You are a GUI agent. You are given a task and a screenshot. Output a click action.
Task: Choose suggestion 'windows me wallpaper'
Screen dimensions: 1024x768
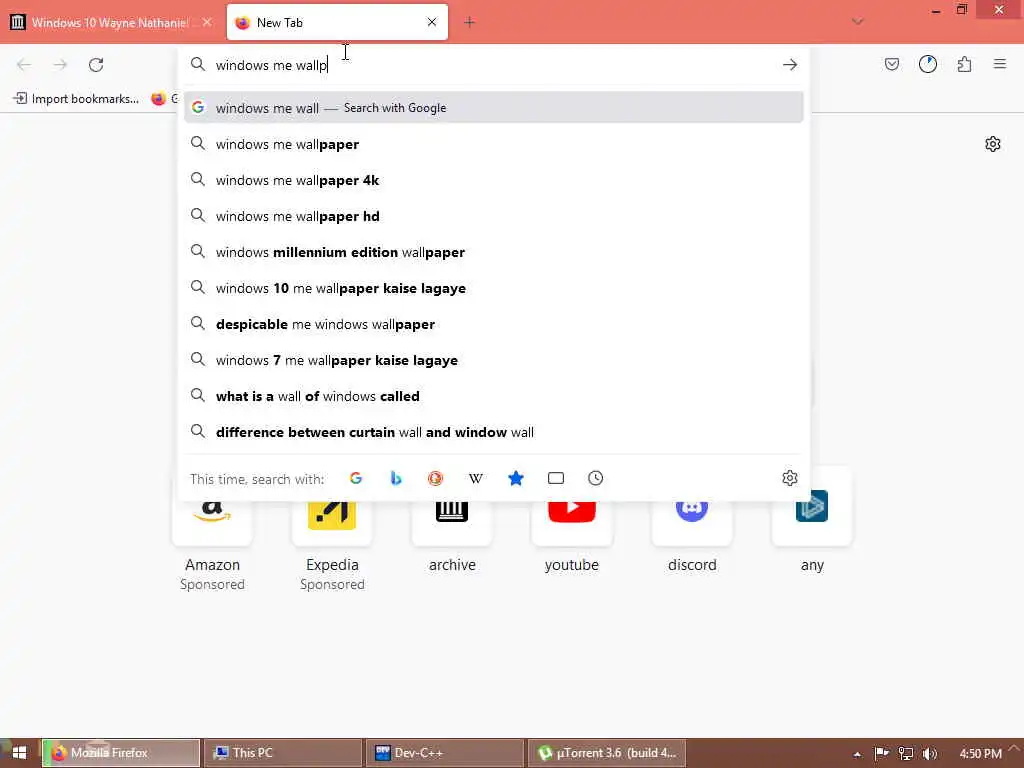tap(493, 144)
